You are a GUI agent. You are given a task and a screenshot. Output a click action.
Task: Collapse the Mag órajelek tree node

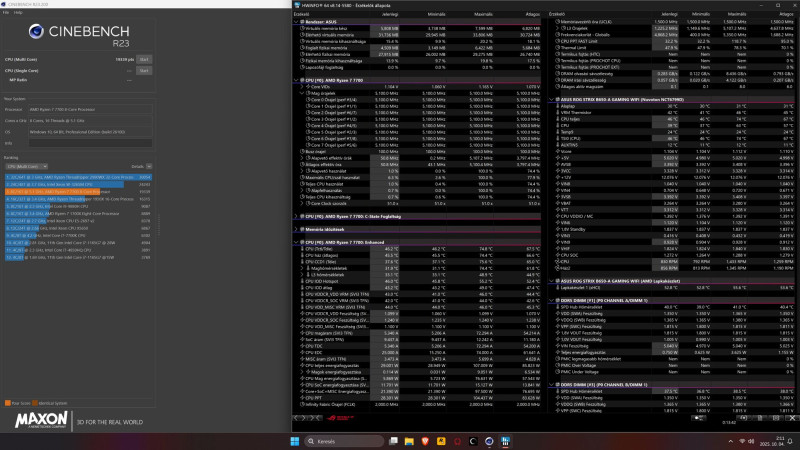point(302,93)
